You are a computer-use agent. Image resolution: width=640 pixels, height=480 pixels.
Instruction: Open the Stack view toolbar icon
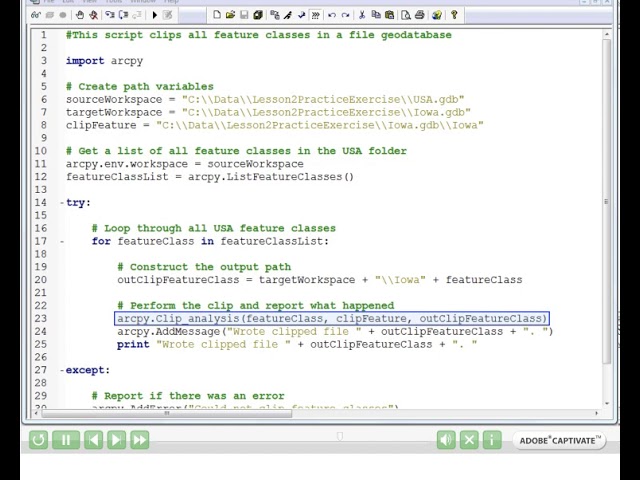tap(50, 15)
